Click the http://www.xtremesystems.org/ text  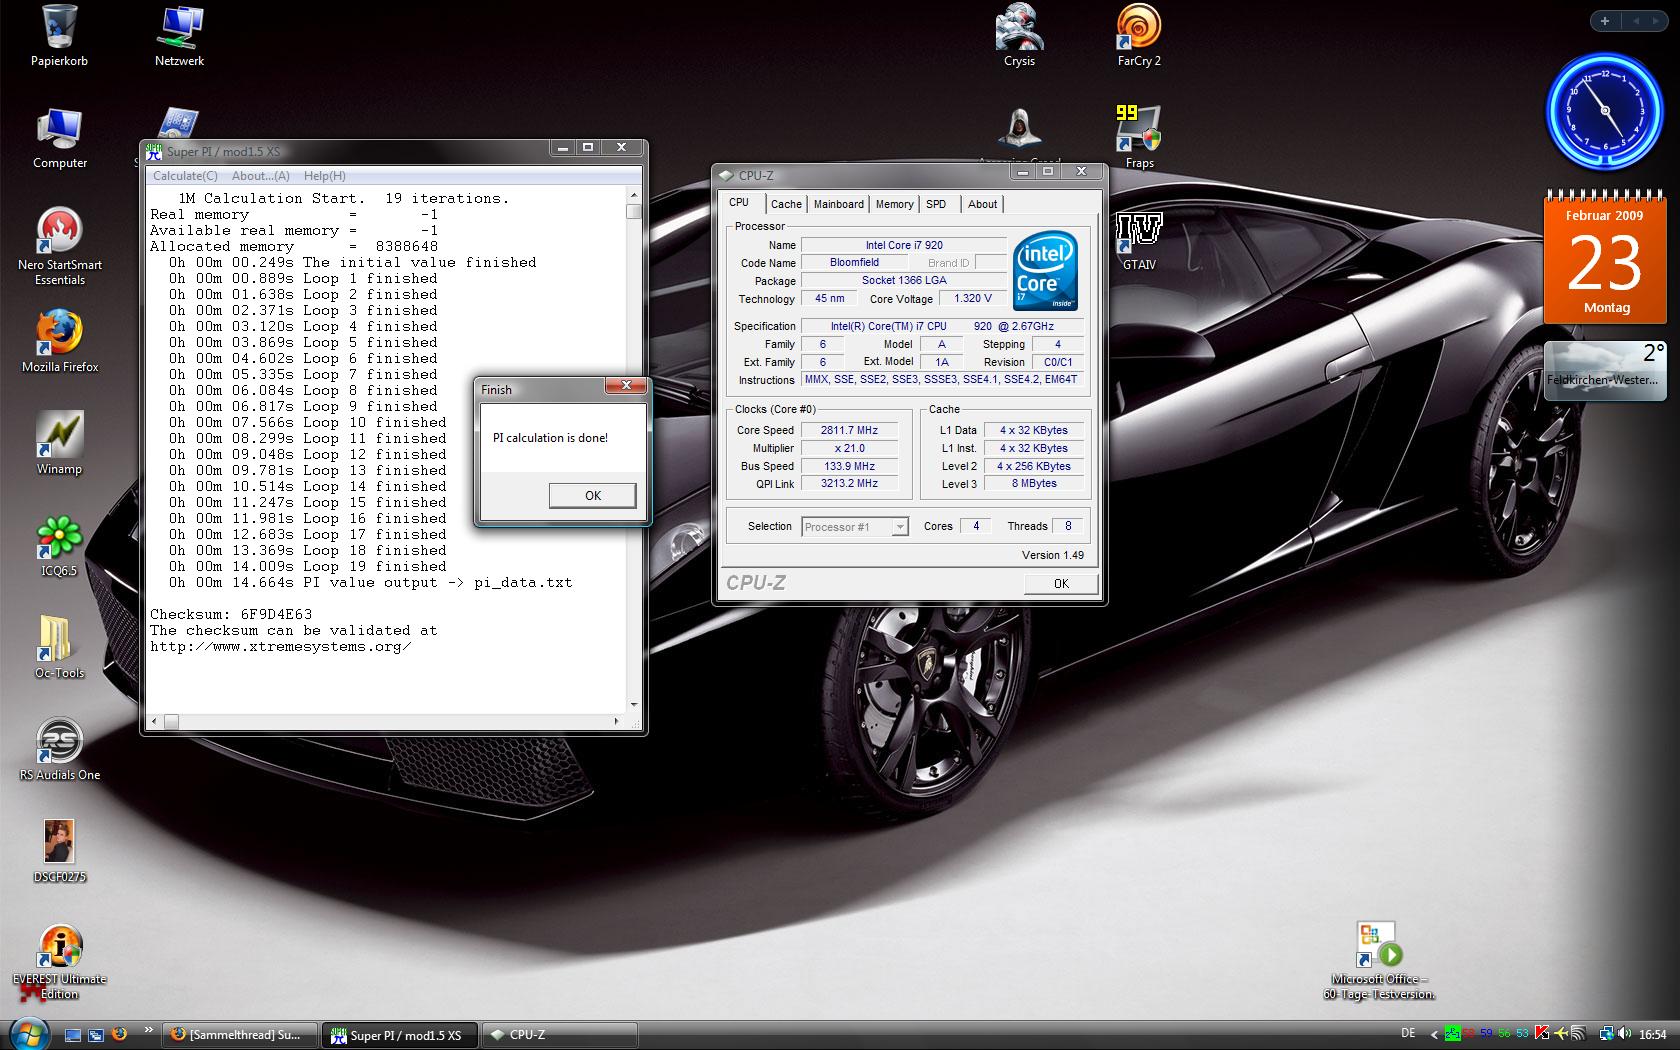(281, 646)
